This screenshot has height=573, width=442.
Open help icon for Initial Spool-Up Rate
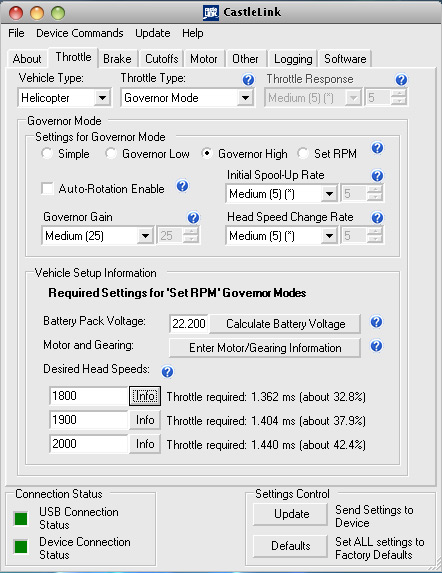377,176
